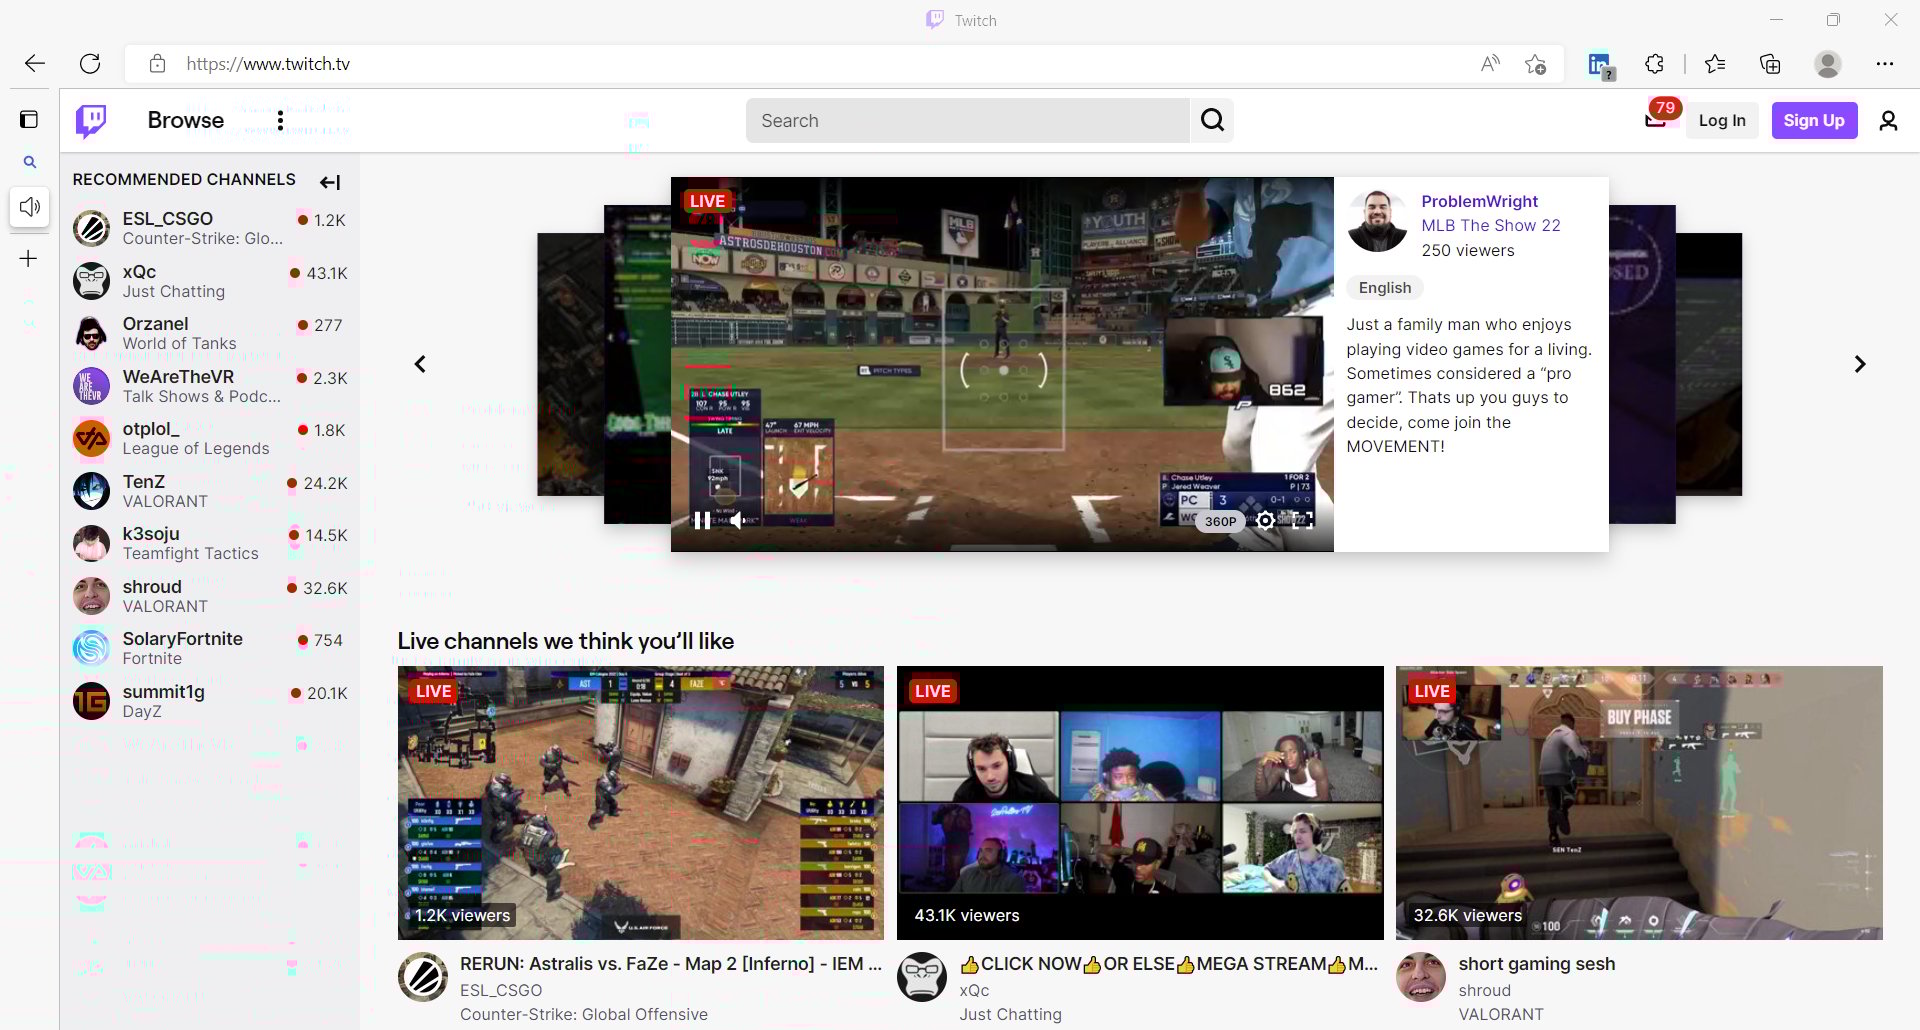
Task: Refresh the browser page
Action: [x=90, y=64]
